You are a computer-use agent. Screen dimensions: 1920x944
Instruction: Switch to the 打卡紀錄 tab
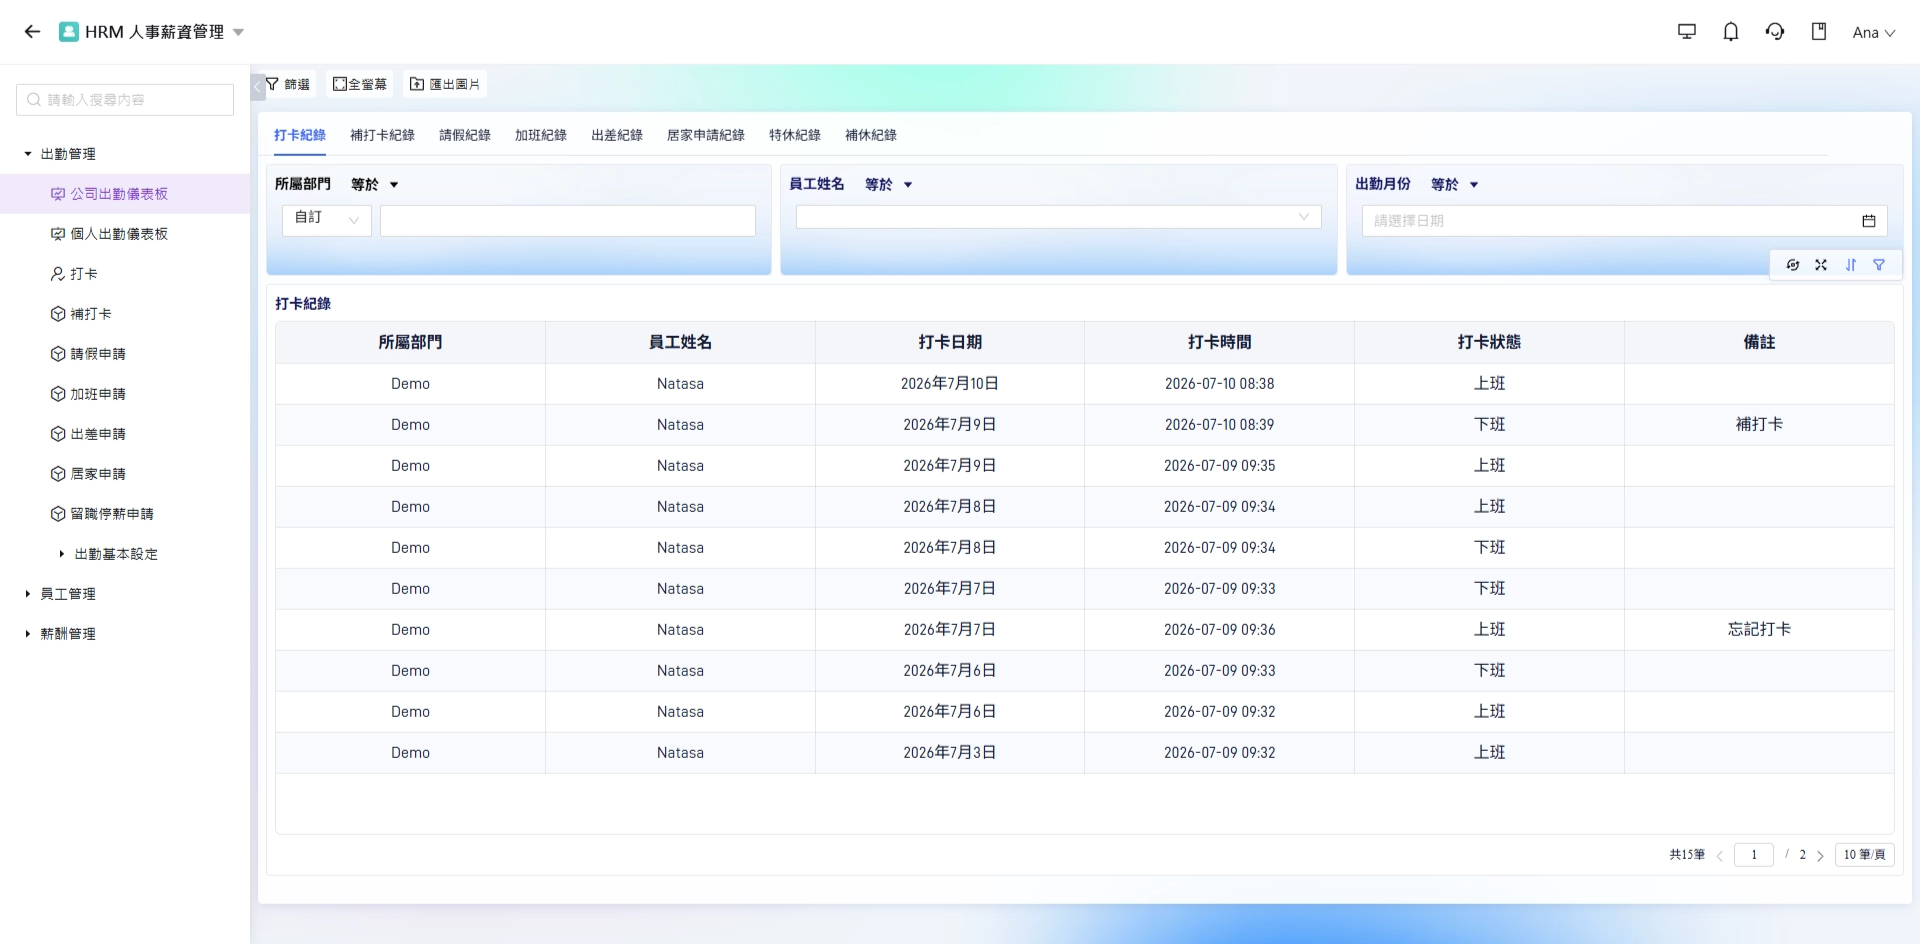[300, 135]
